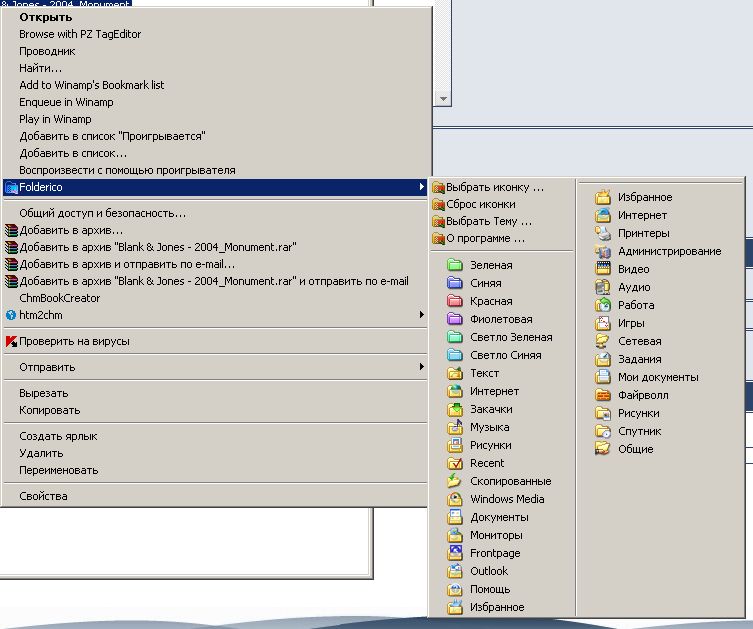The image size is (753, 629).
Task: Choose the Игры folder icon
Action: [603, 323]
